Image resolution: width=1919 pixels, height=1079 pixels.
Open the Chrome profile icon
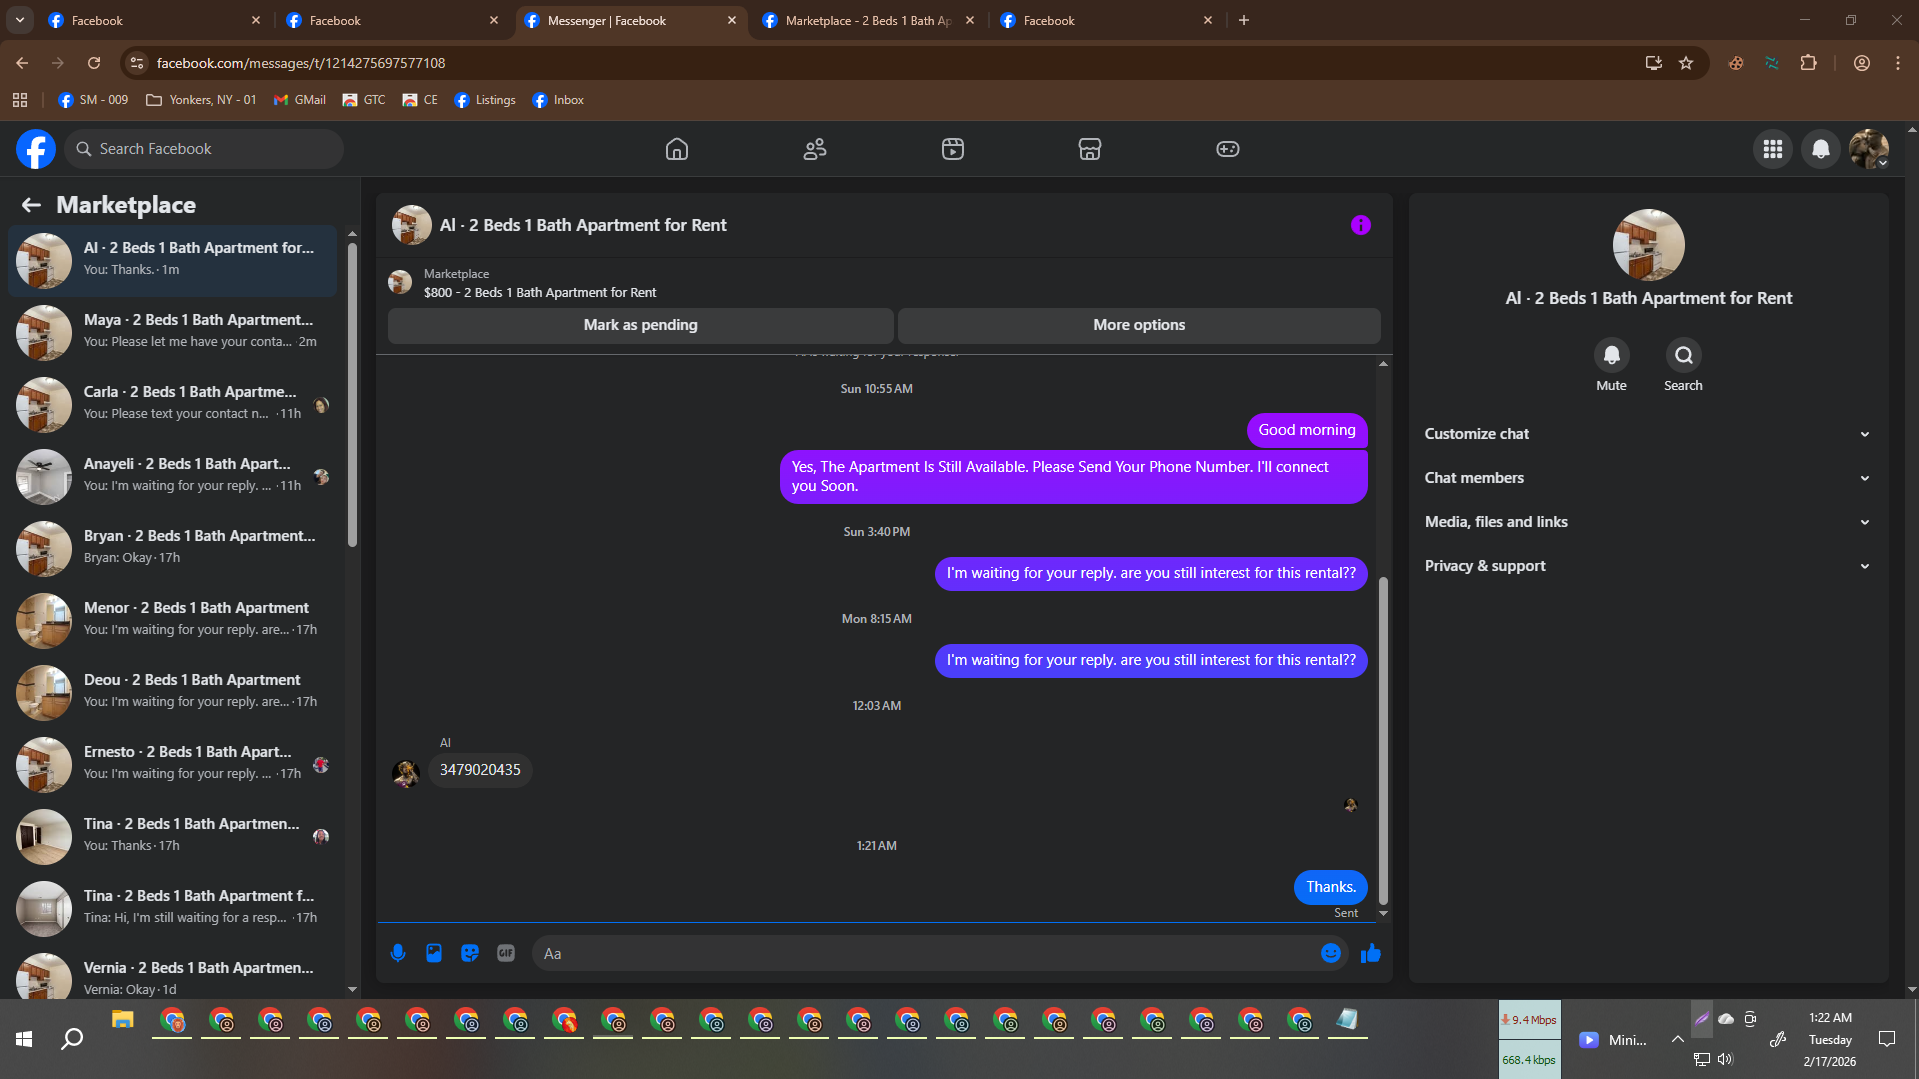click(x=1862, y=63)
